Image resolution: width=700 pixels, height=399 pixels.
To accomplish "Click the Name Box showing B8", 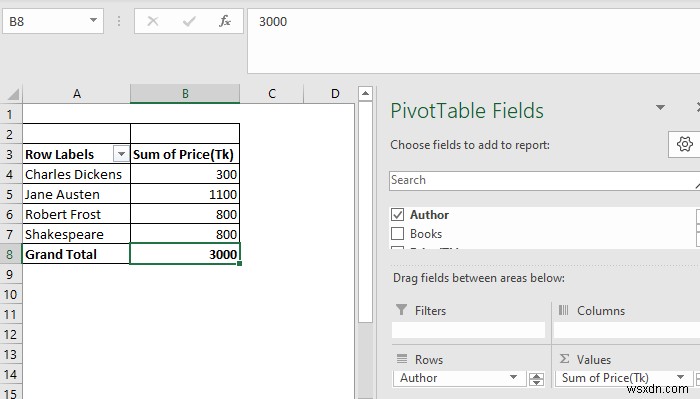I will click(53, 21).
